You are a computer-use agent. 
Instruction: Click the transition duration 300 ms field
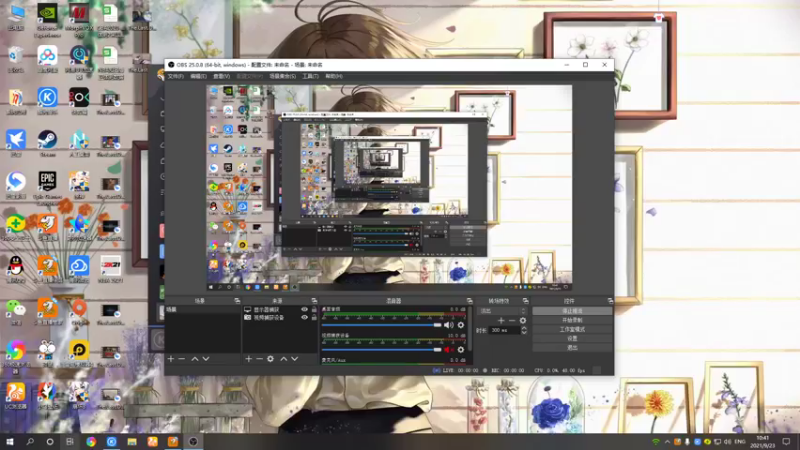point(505,331)
